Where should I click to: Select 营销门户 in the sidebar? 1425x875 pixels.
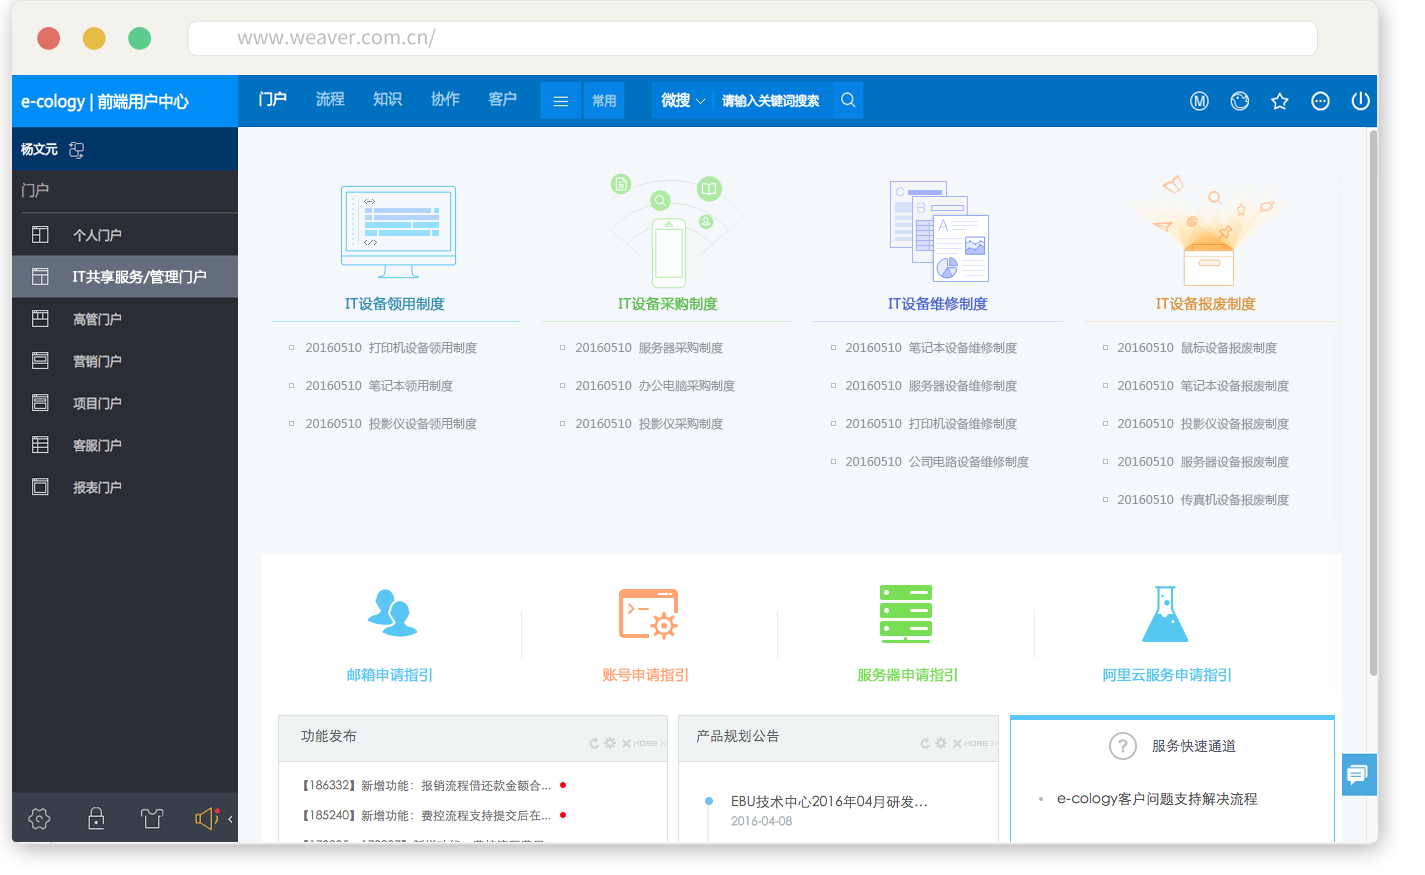tap(97, 361)
